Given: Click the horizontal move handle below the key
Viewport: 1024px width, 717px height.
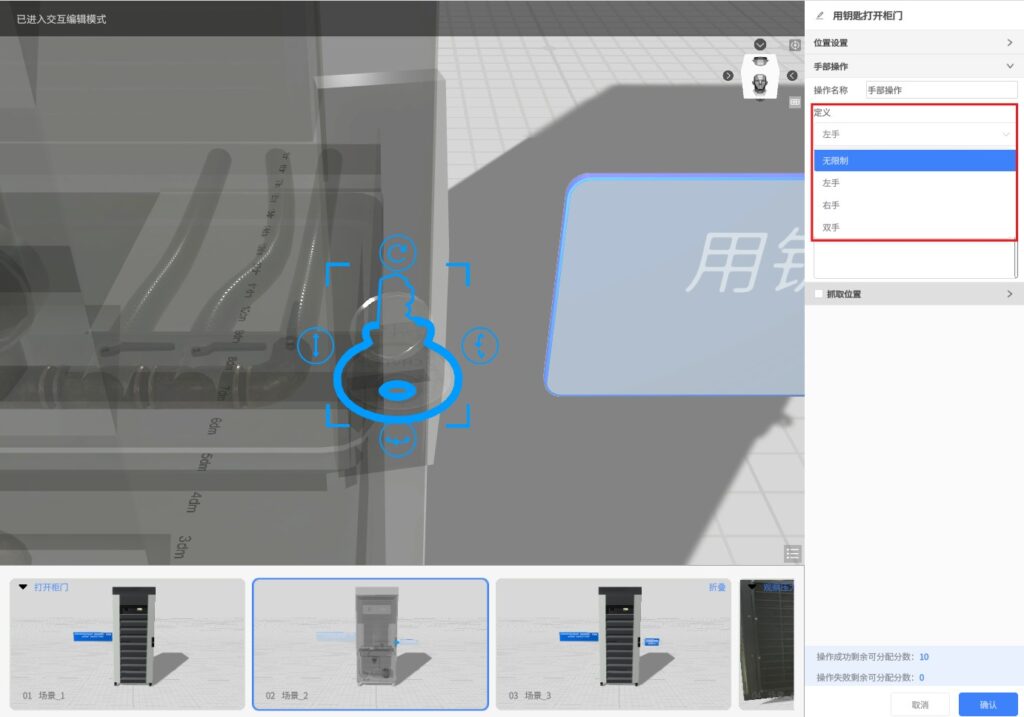Looking at the screenshot, I should (x=397, y=440).
